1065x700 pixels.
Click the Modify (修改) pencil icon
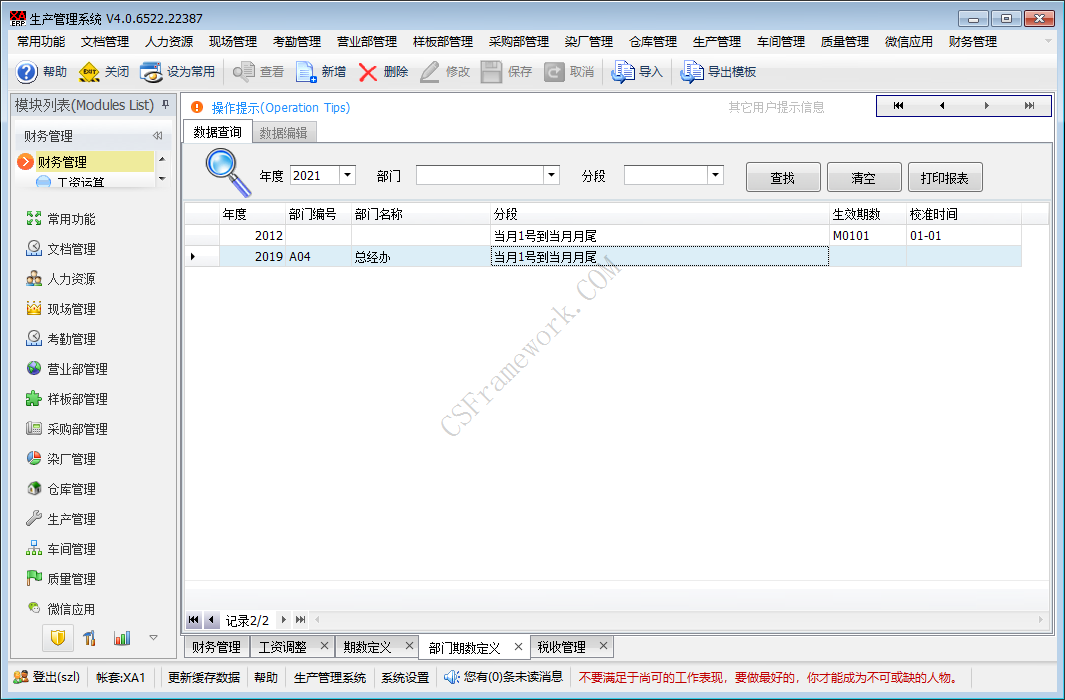pos(430,72)
